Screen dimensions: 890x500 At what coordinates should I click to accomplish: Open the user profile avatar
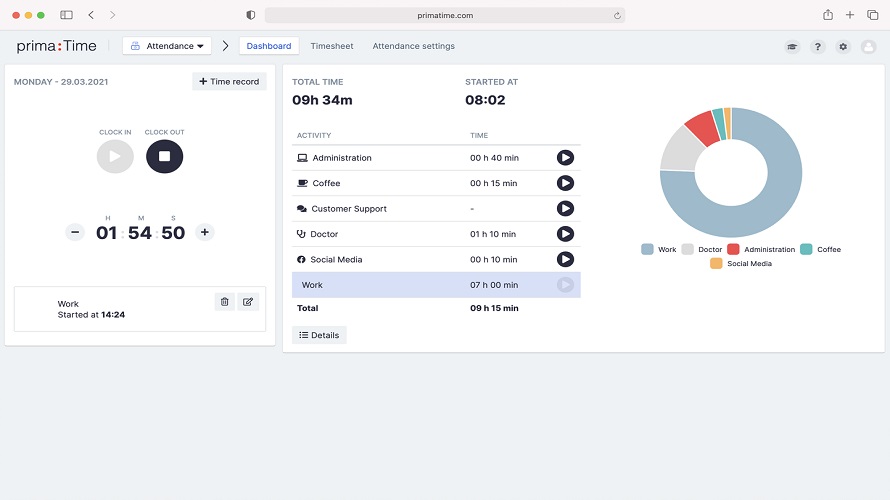pyautogui.click(x=868, y=47)
